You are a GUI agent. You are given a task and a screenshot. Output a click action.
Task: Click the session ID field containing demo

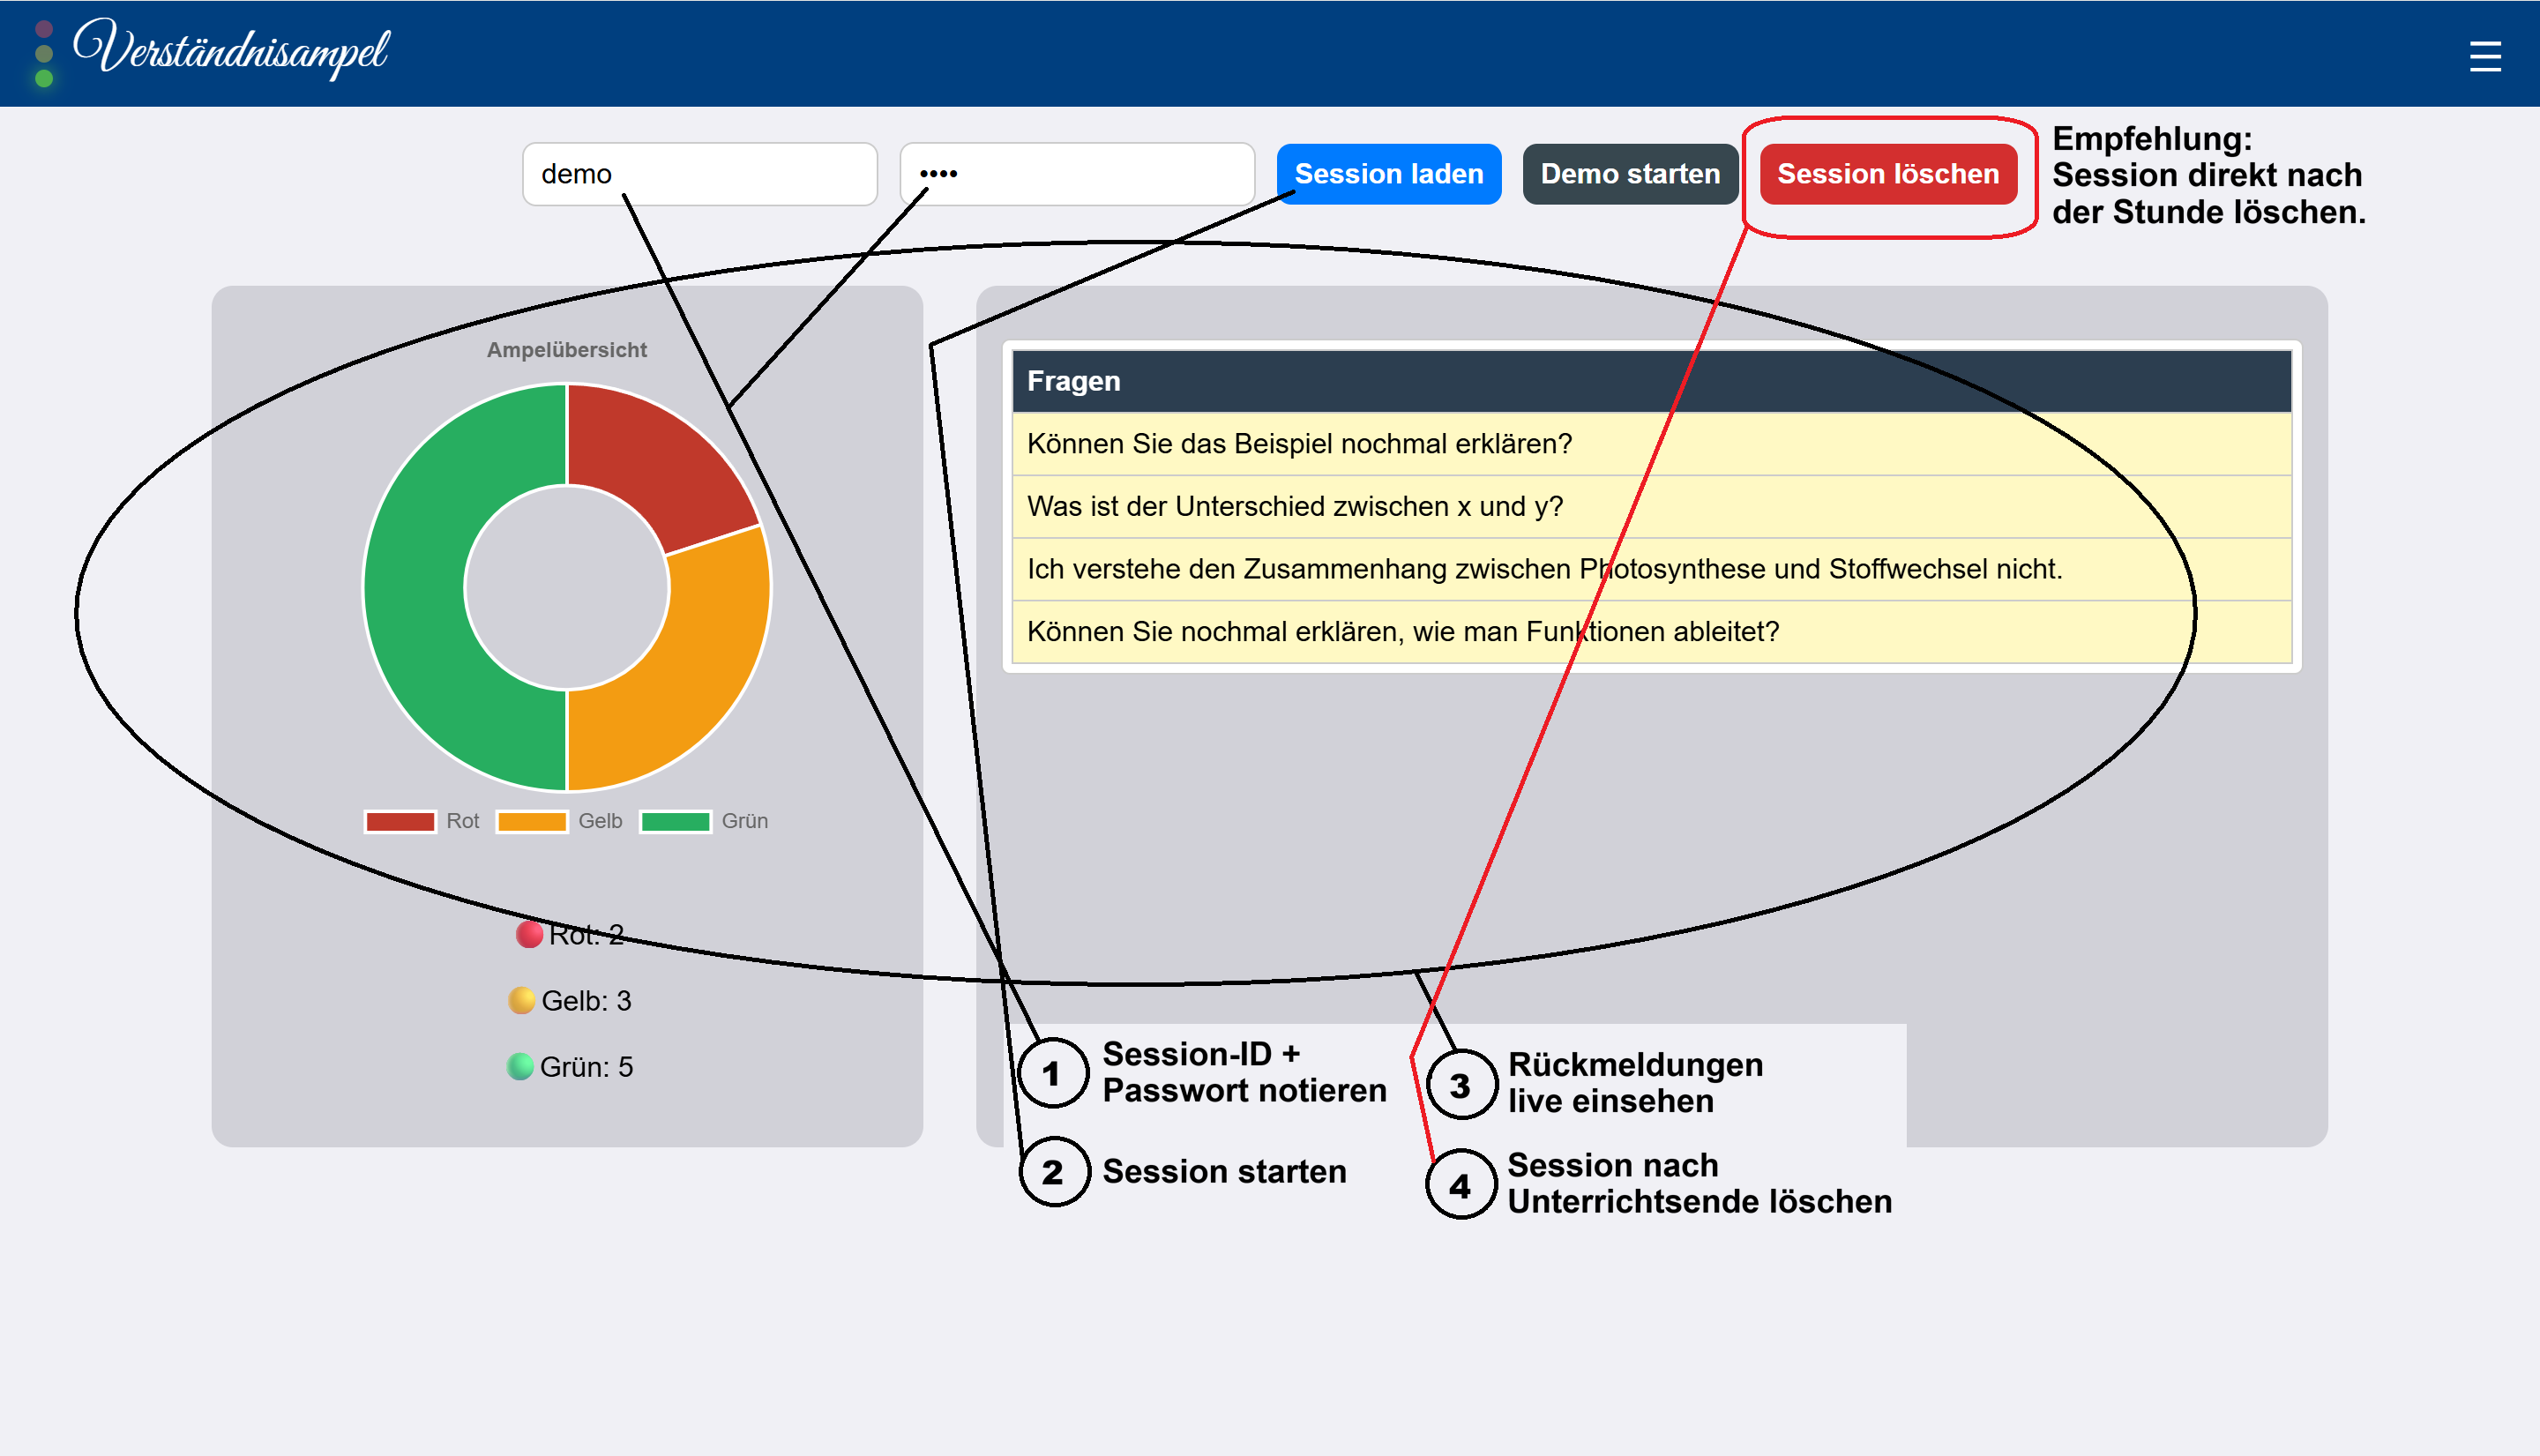pyautogui.click(x=700, y=174)
